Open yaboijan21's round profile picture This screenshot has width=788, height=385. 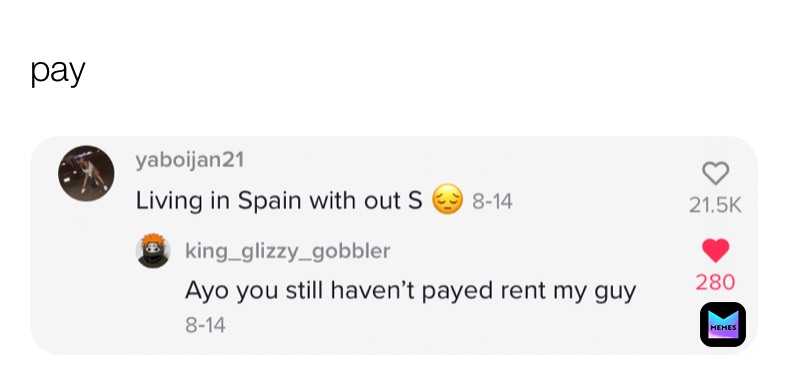pos(86,173)
